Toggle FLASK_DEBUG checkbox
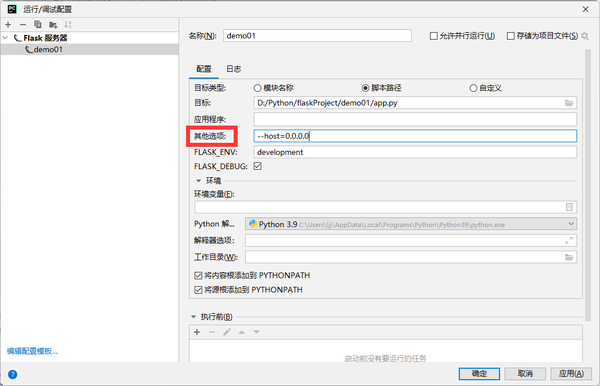The height and width of the screenshot is (386, 600). coord(258,166)
